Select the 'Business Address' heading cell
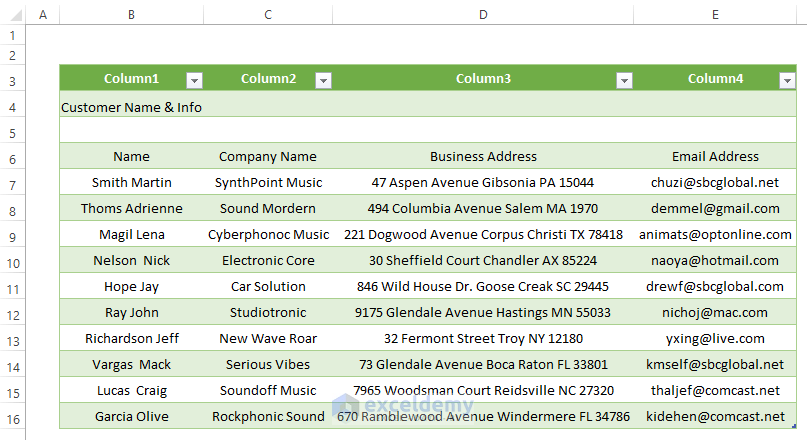Viewport: 807px width, 440px height. pyautogui.click(x=483, y=156)
